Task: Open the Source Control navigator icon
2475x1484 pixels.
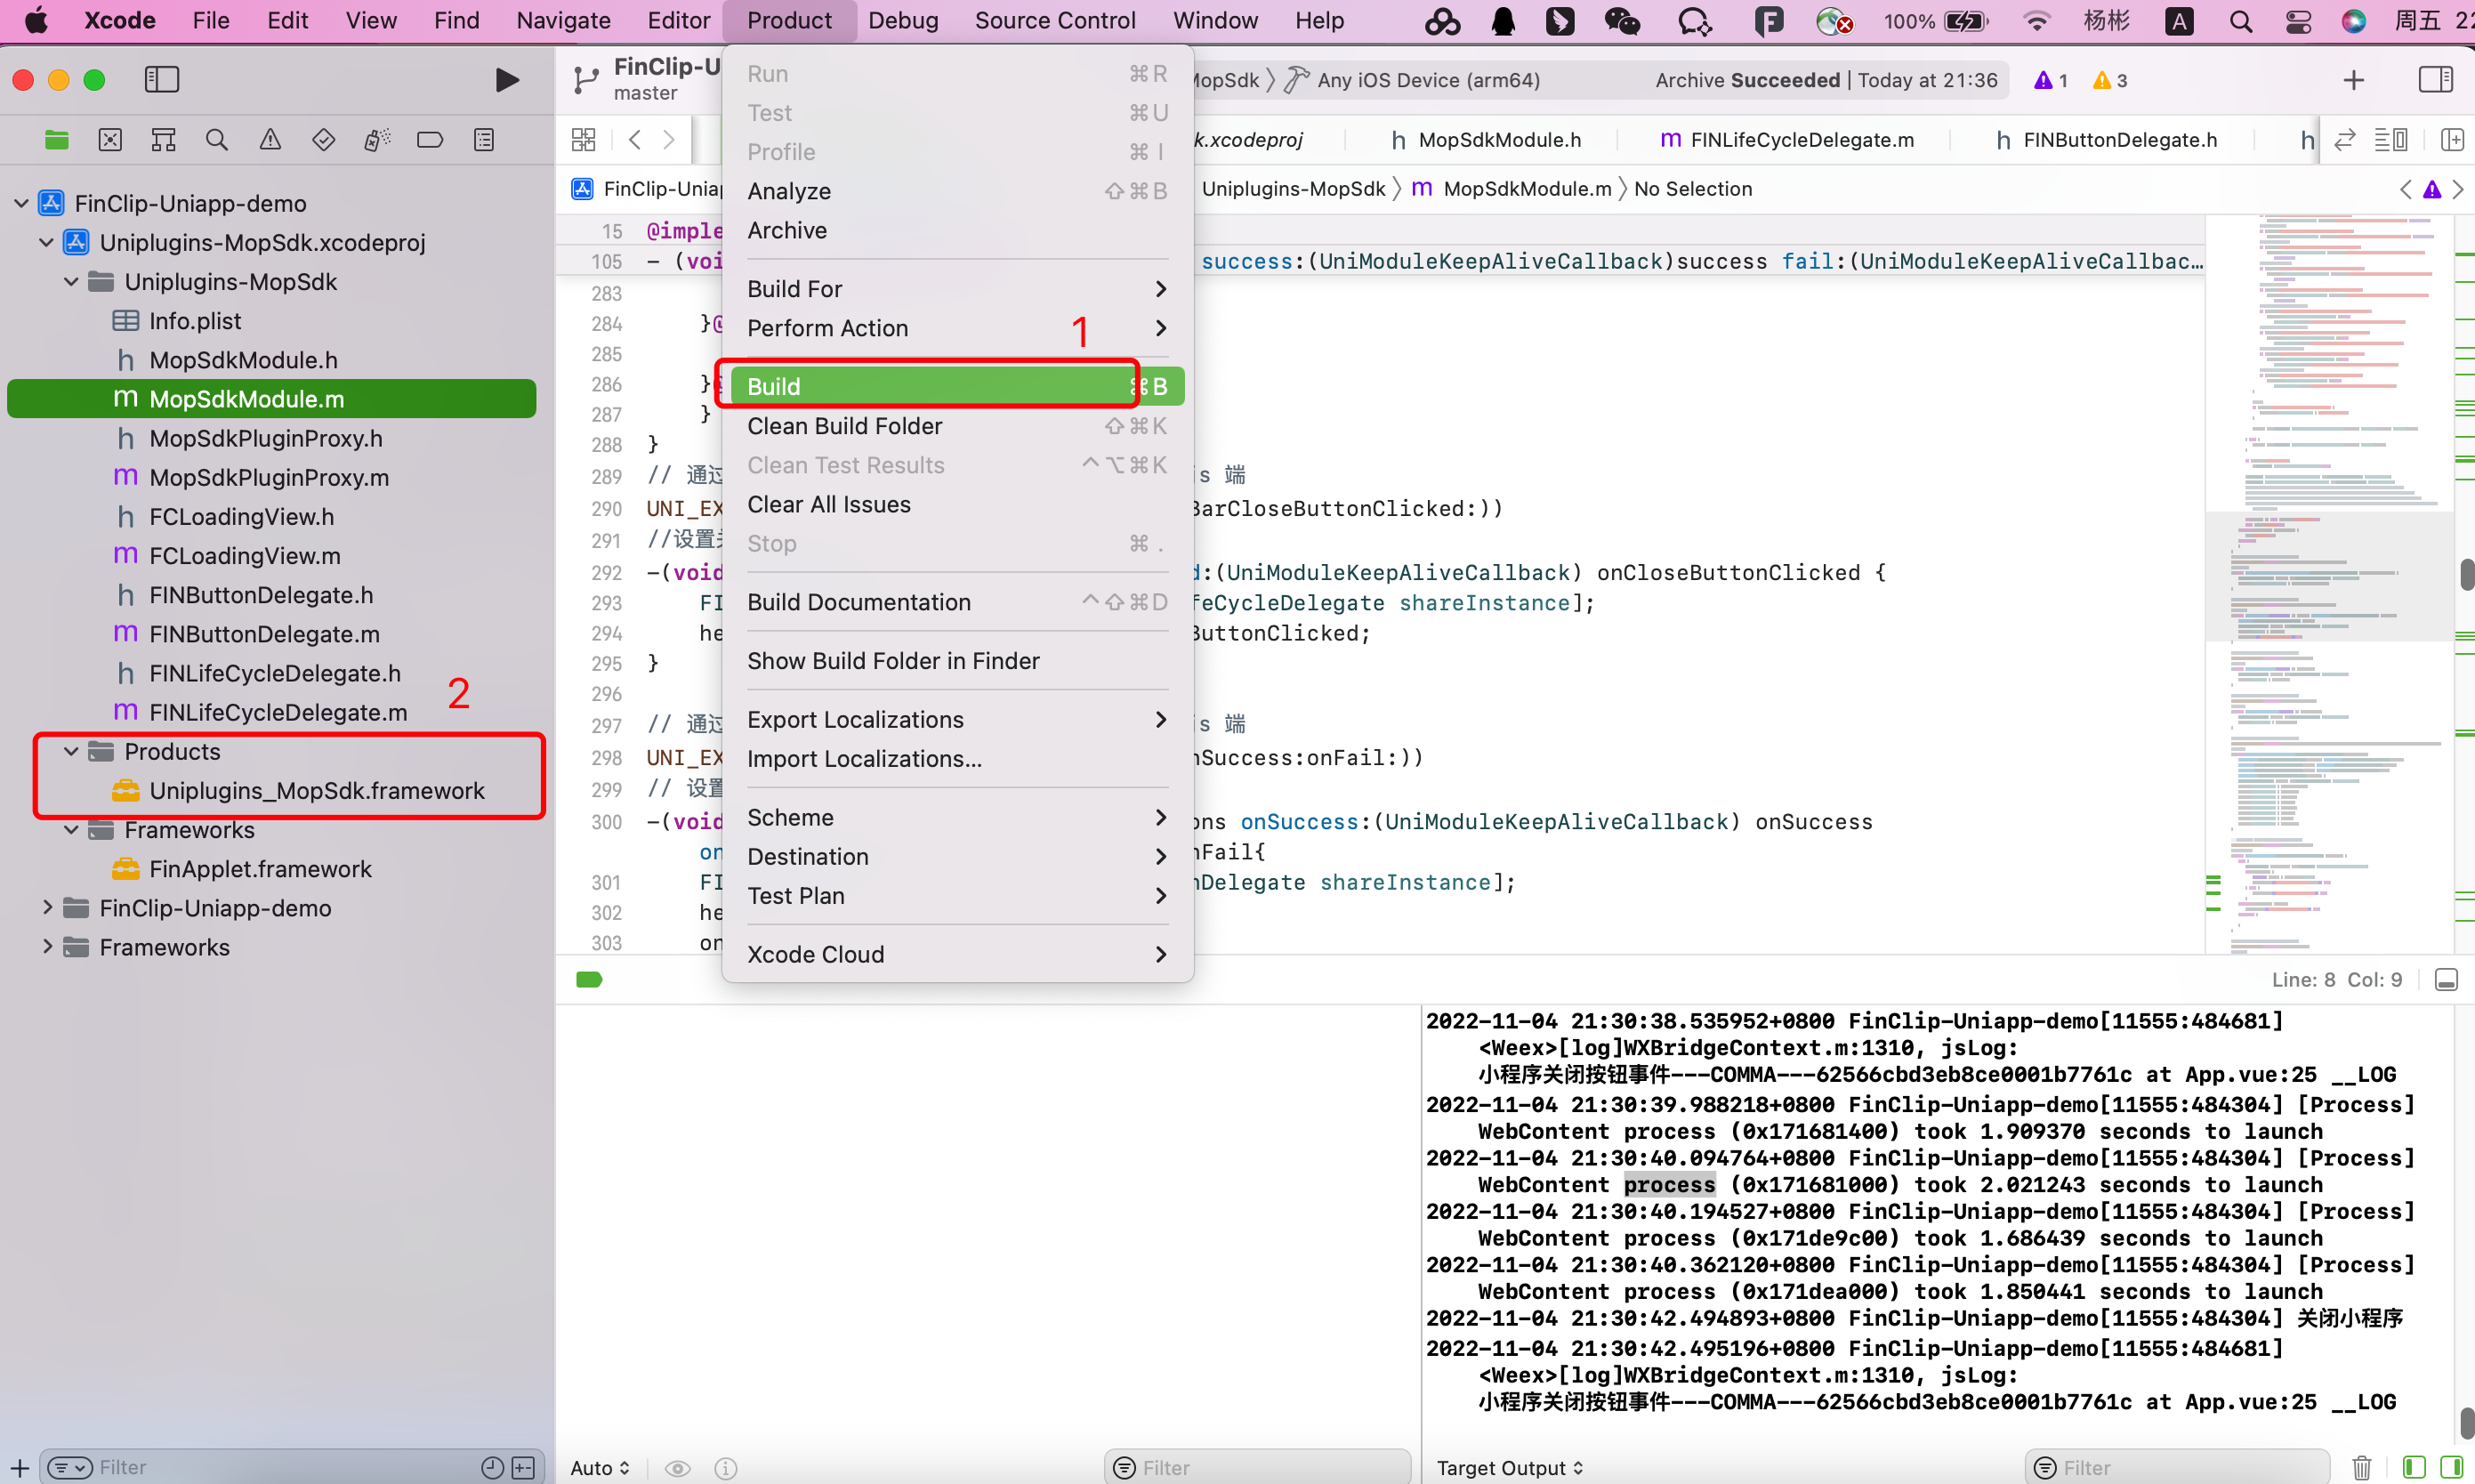Action: pyautogui.click(x=110, y=140)
